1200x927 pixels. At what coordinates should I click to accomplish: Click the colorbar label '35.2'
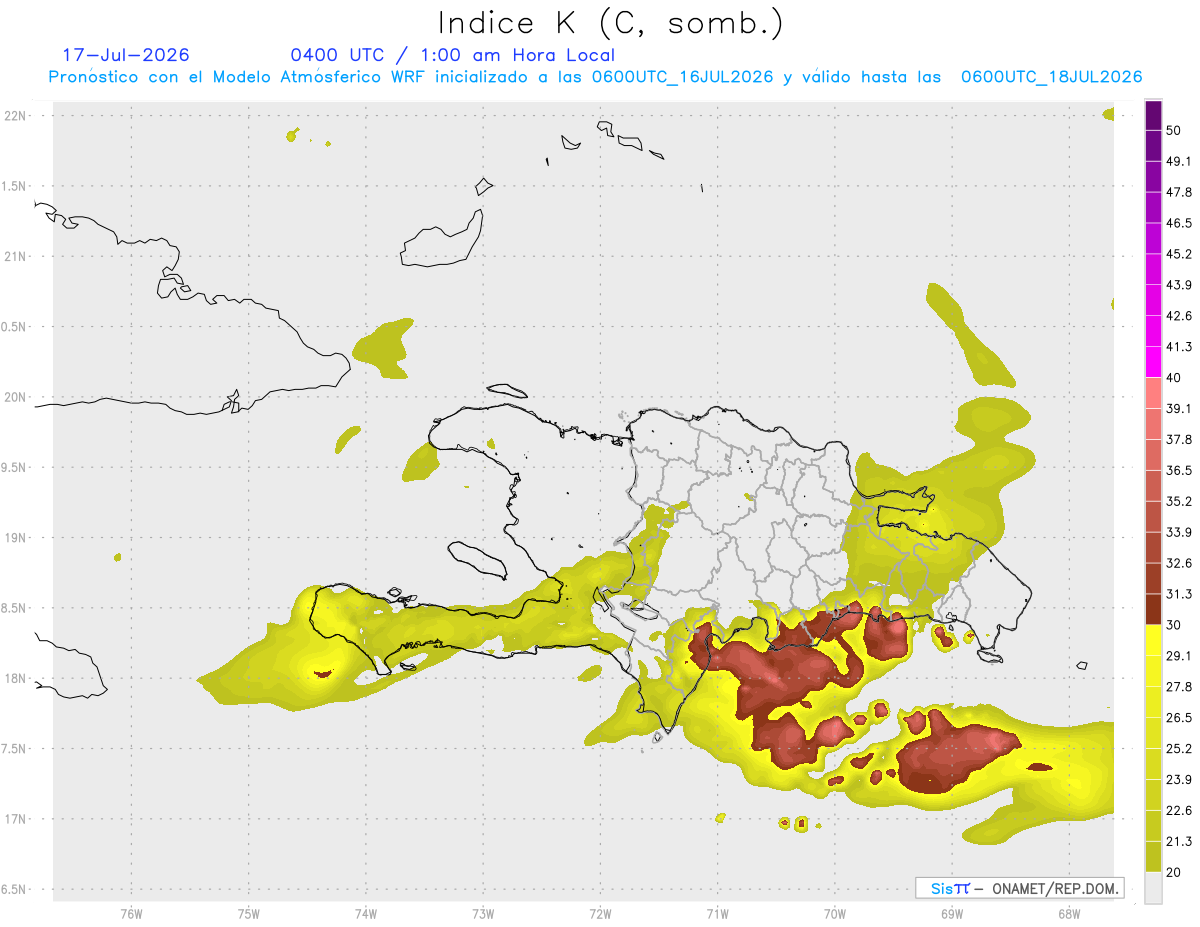coord(1179,502)
